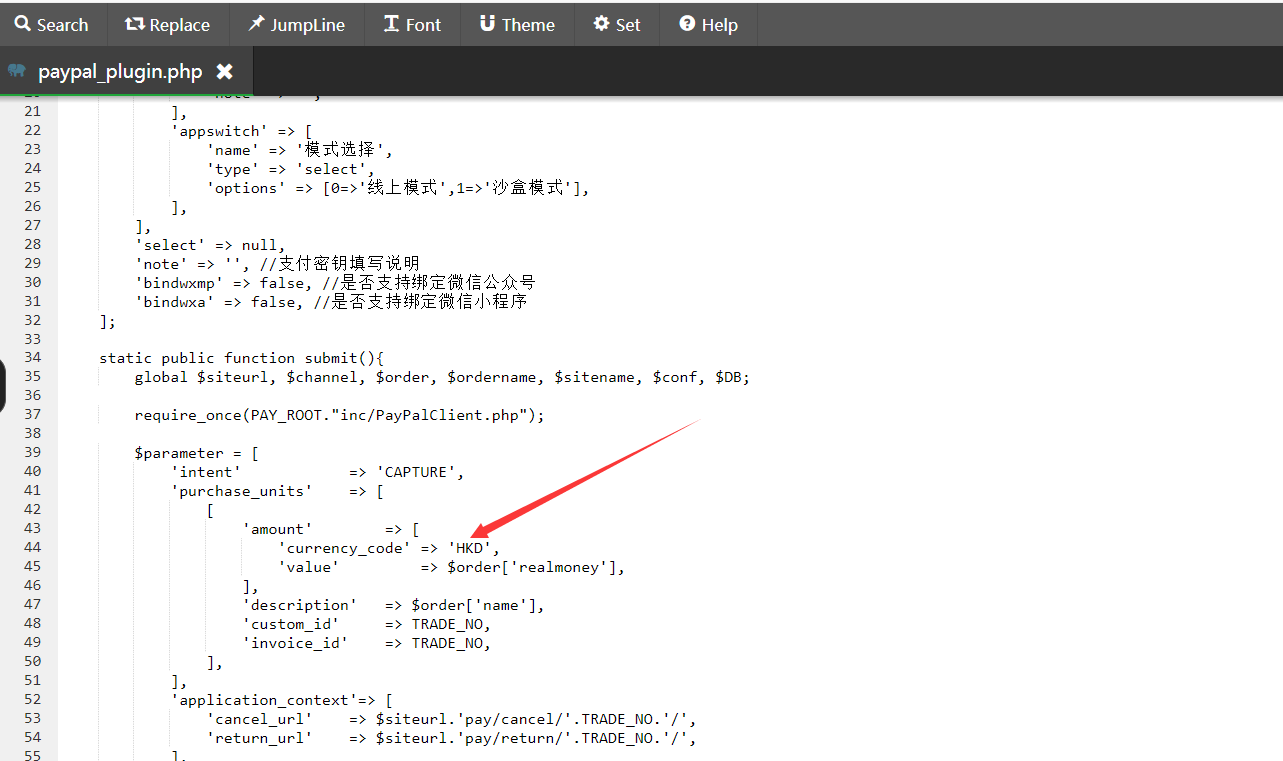Open the Help menu
Viewport: 1283px width, 761px height.
point(708,25)
